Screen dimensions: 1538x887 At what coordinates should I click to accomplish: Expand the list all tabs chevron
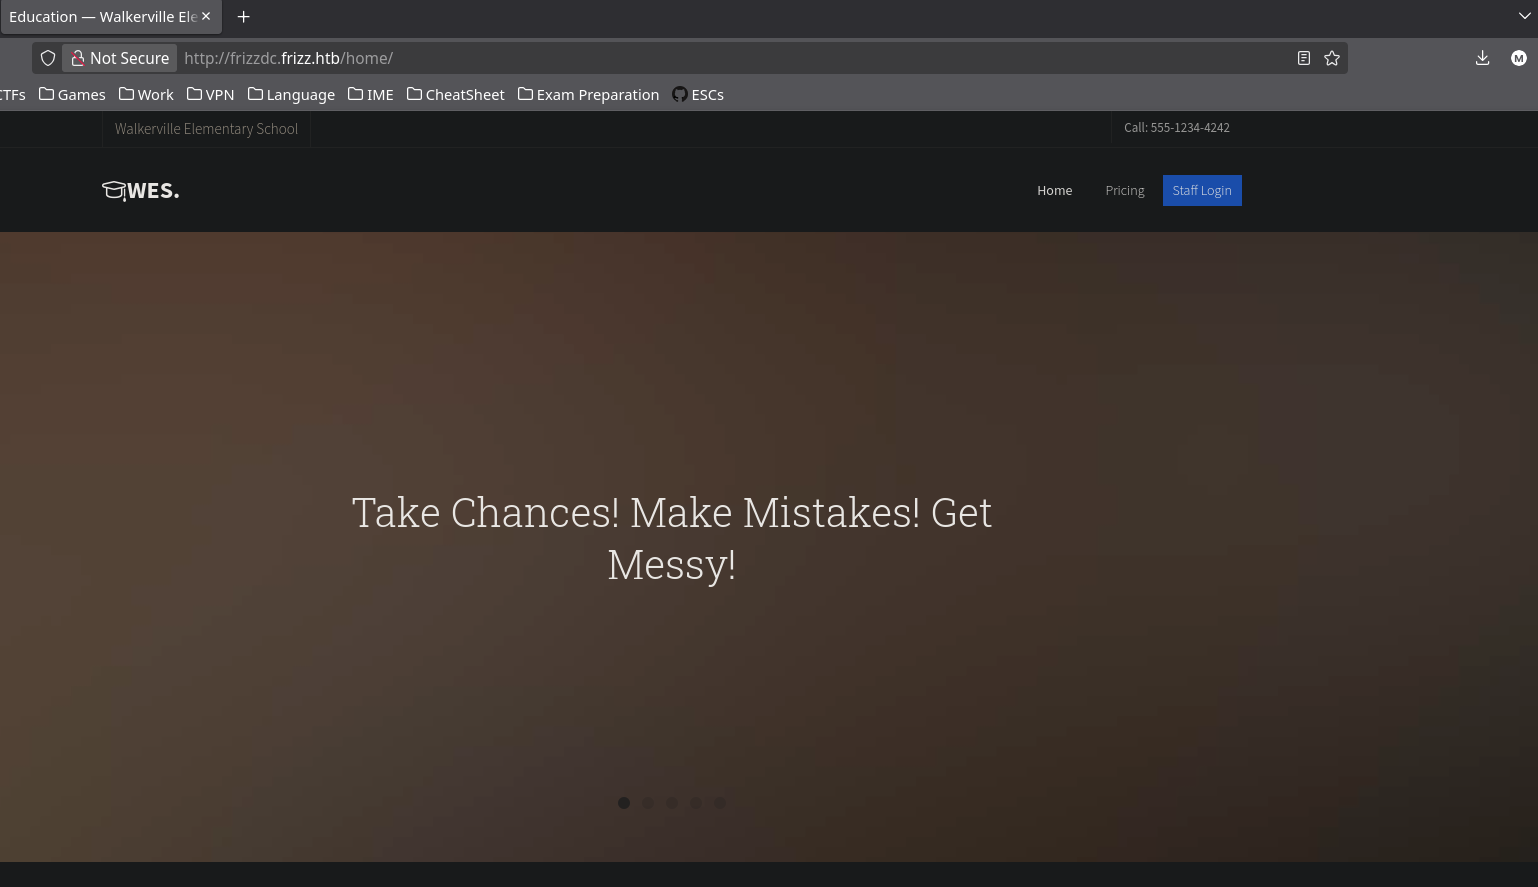[x=1524, y=16]
